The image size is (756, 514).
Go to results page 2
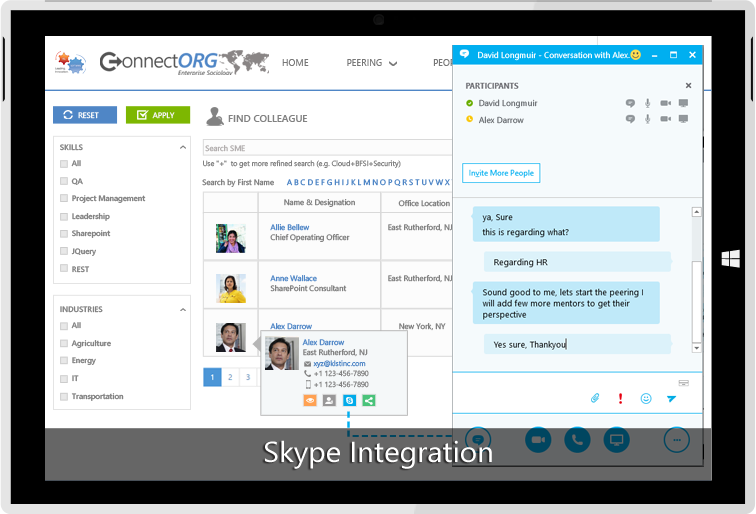[x=230, y=377]
